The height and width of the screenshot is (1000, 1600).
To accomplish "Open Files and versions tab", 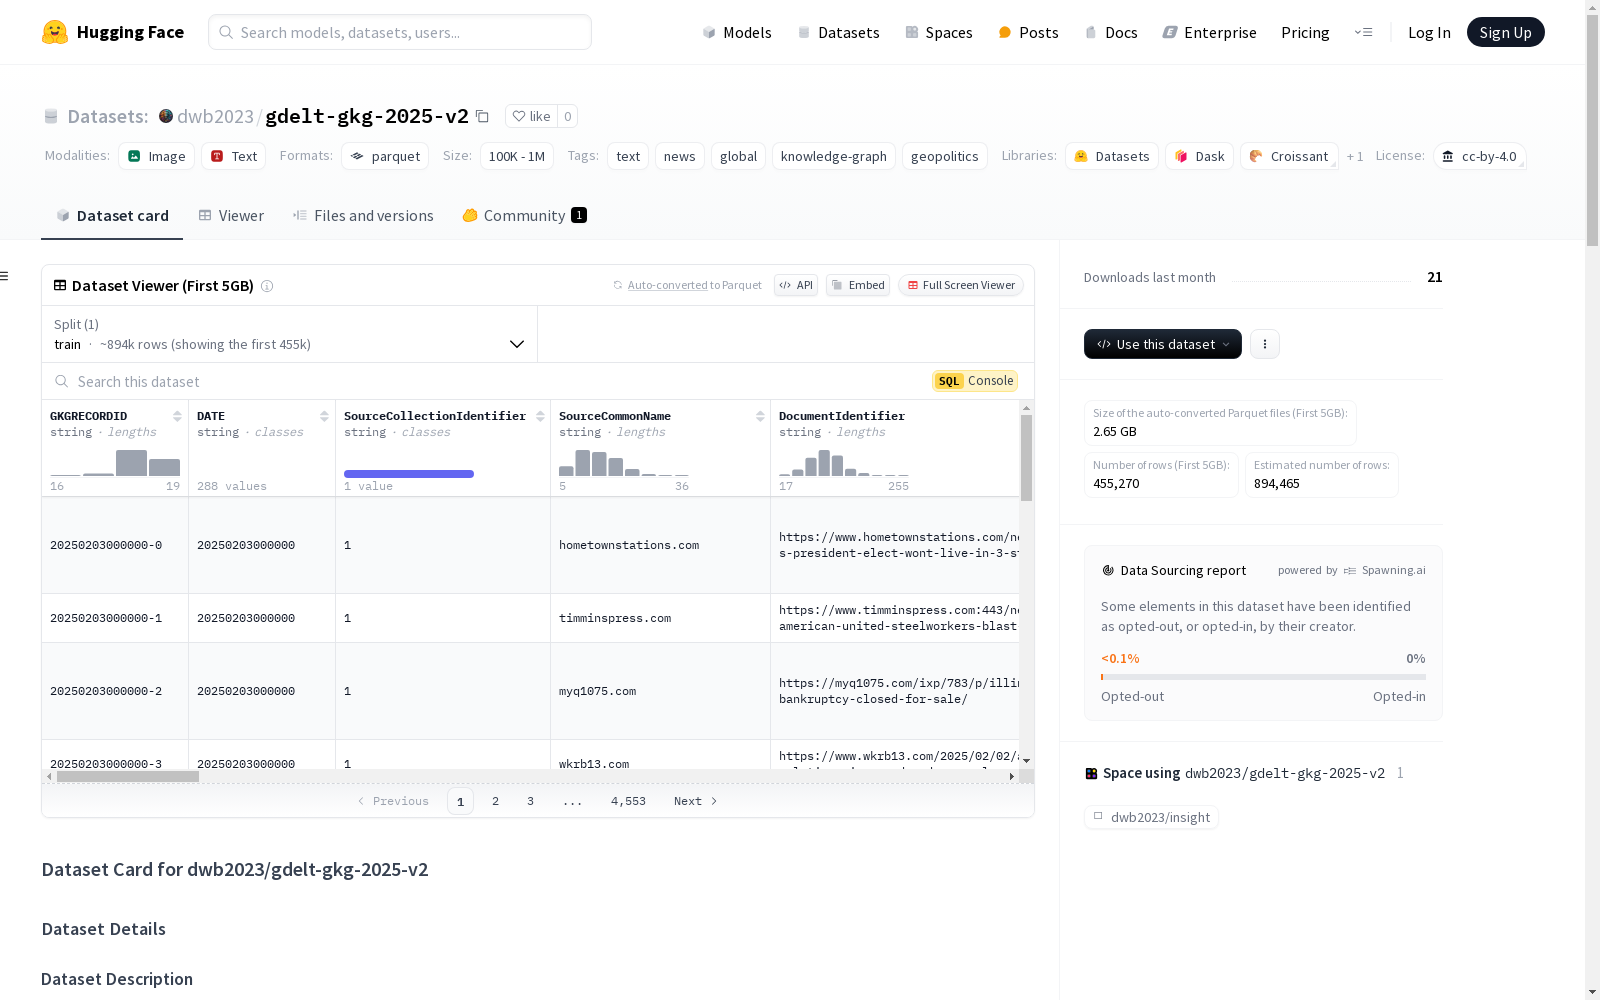I will click(363, 215).
